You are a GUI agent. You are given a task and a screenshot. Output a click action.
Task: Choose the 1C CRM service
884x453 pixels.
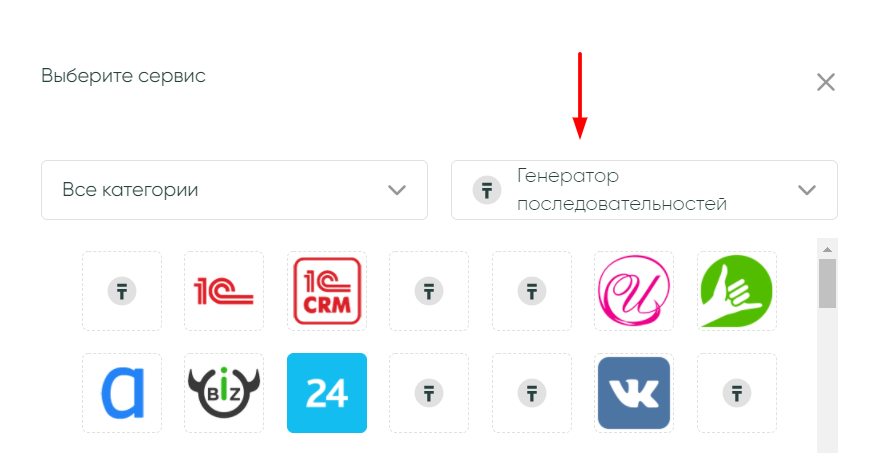click(327, 291)
